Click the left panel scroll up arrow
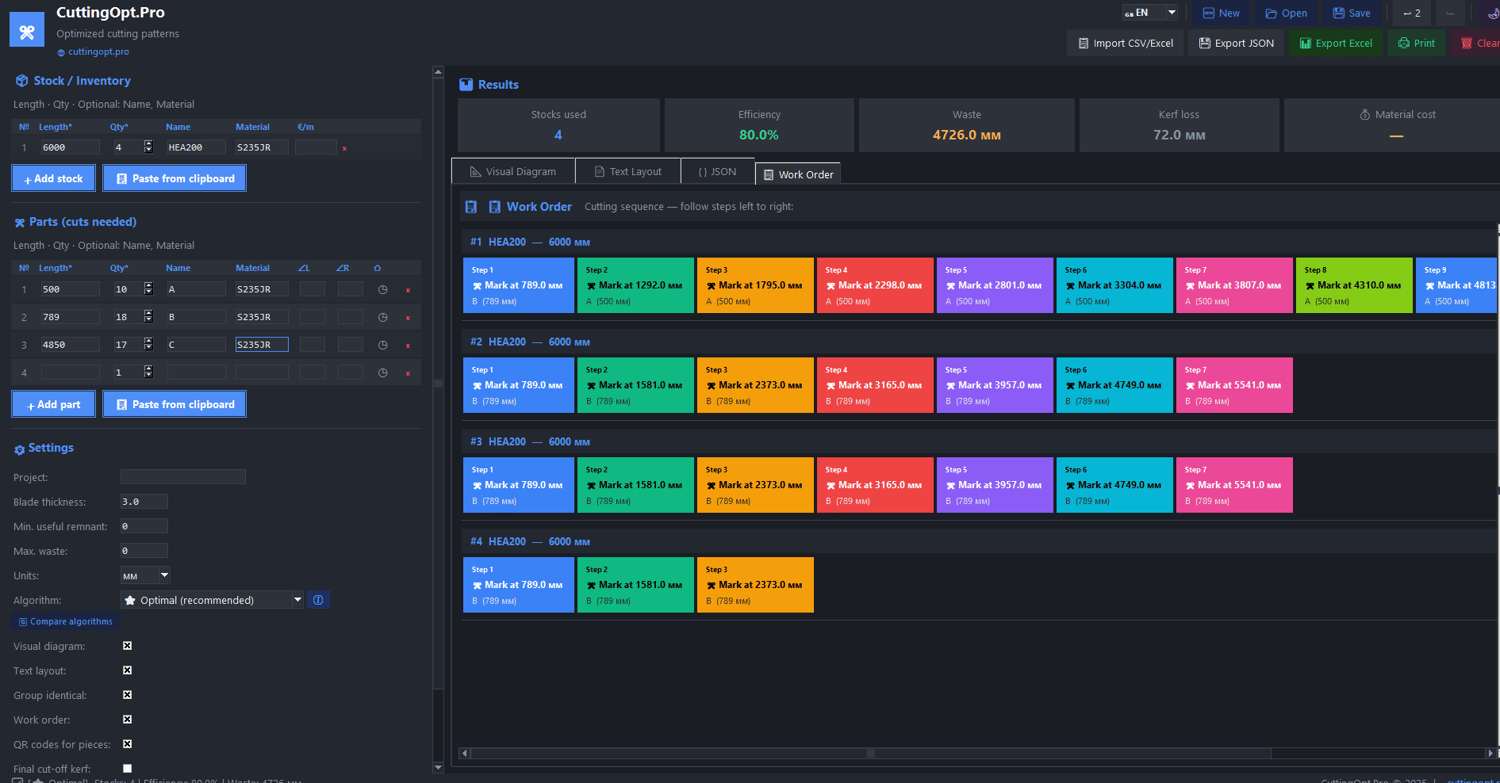Image resolution: width=1500 pixels, height=783 pixels. 438,72
